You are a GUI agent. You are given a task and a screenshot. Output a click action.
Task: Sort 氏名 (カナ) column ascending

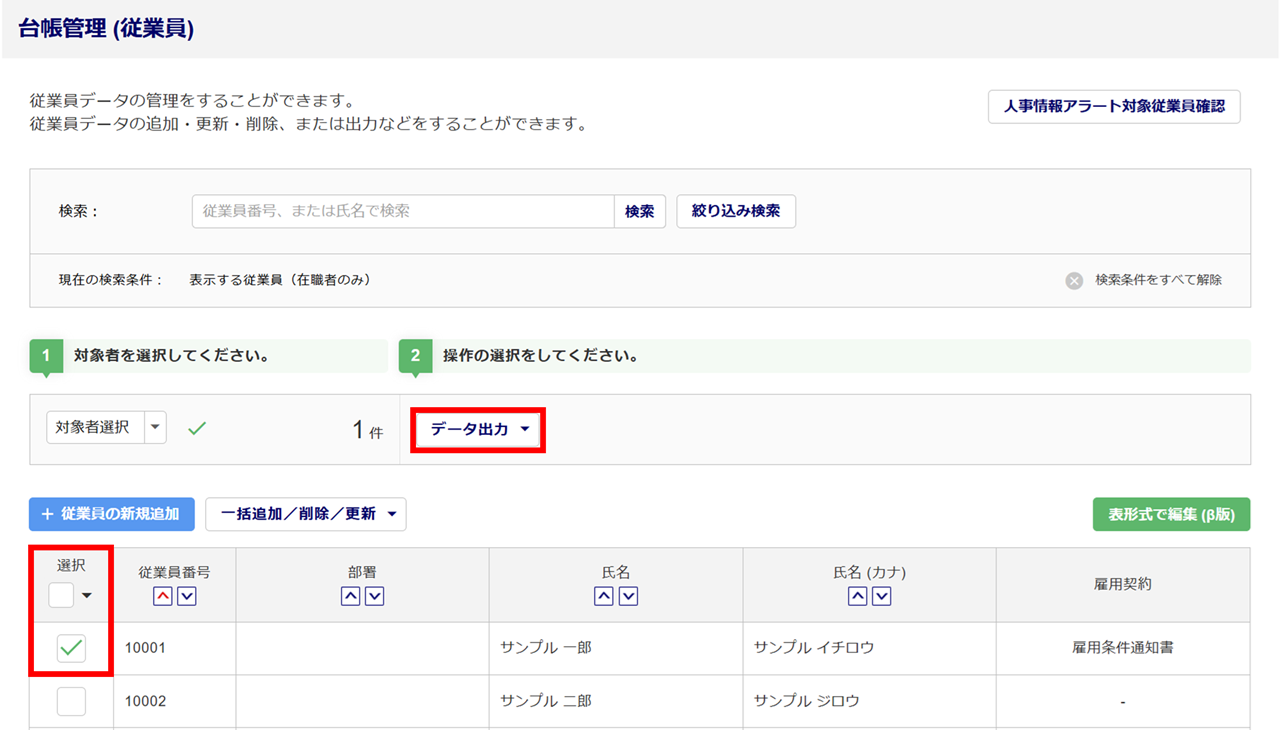coord(857,596)
